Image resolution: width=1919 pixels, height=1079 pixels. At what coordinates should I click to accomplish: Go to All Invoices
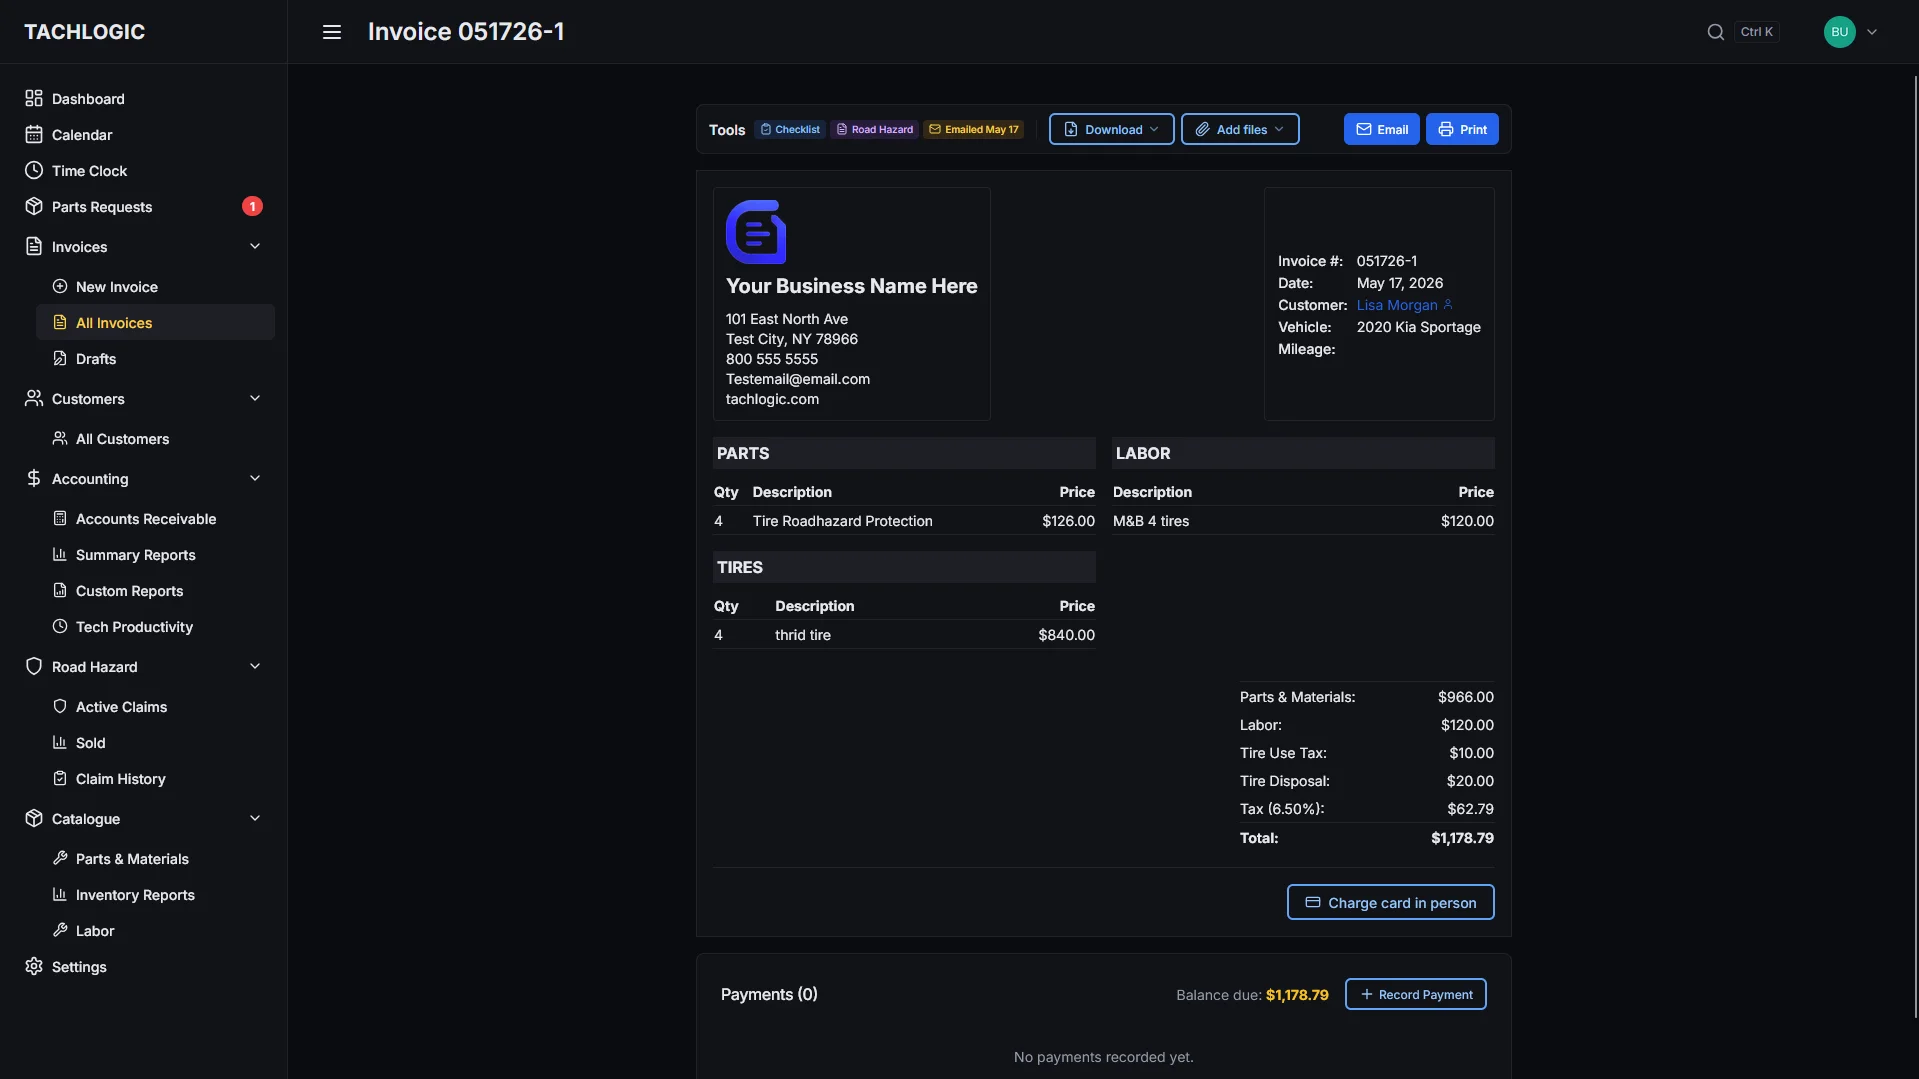pyautogui.click(x=155, y=322)
